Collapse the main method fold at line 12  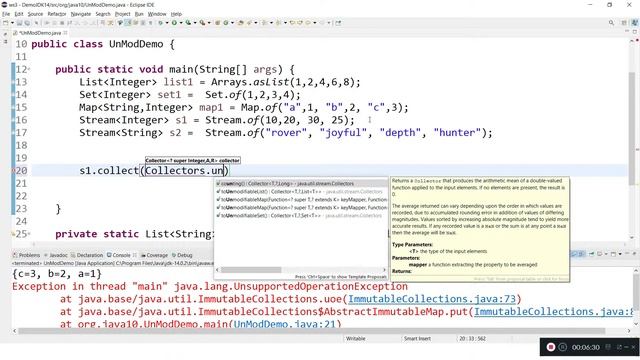[x=30, y=70]
